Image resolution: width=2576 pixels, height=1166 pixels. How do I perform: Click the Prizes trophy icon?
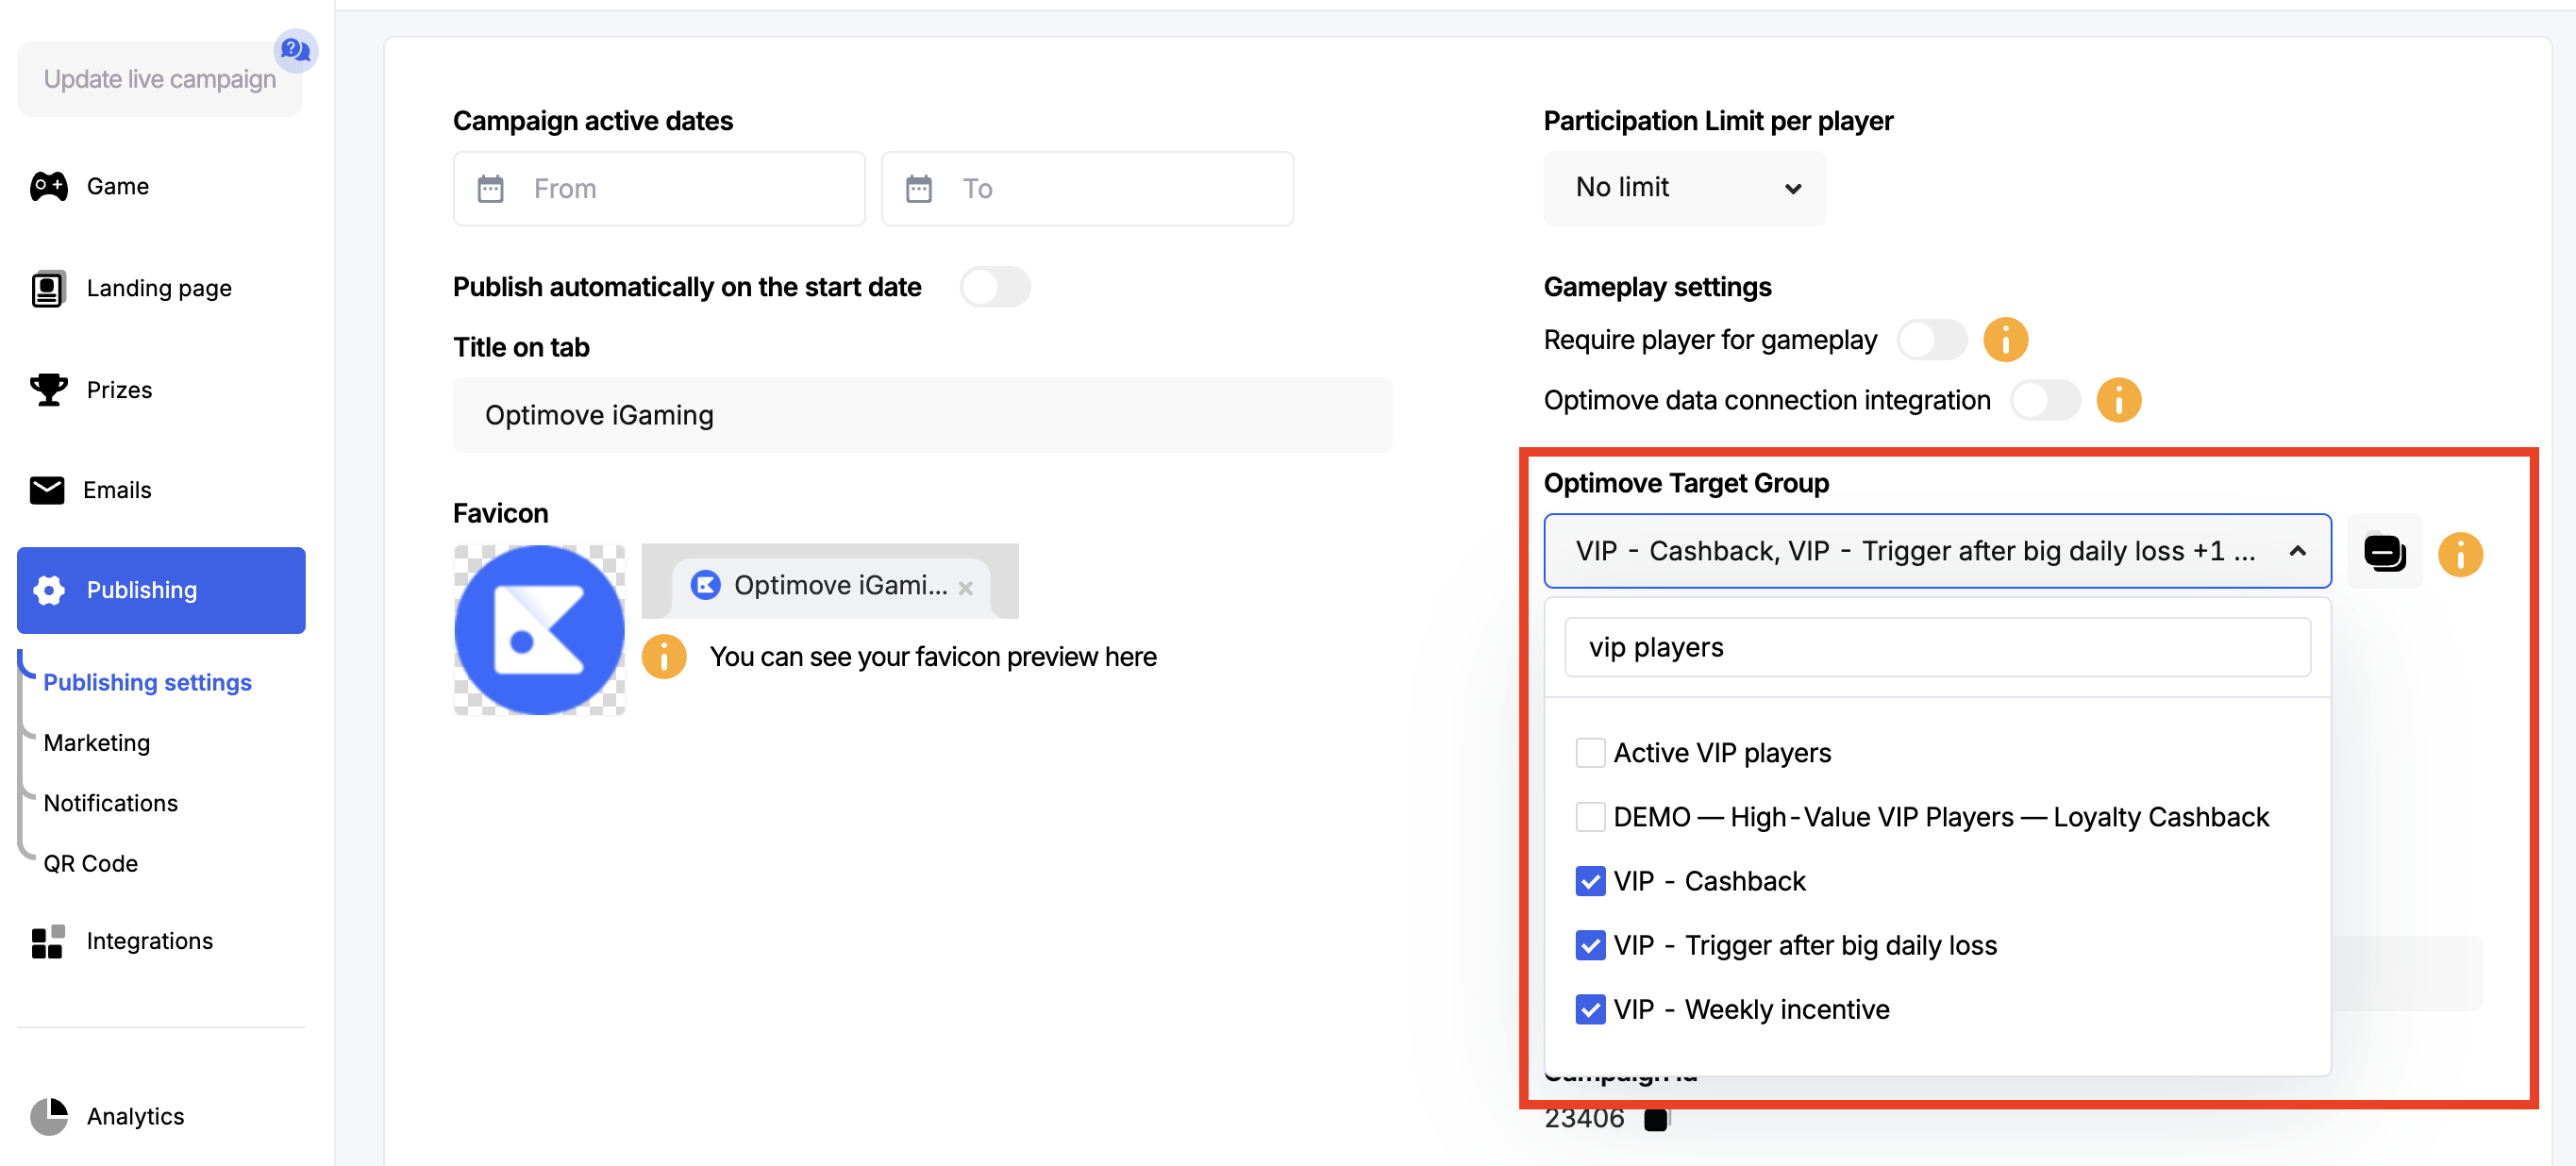point(48,389)
